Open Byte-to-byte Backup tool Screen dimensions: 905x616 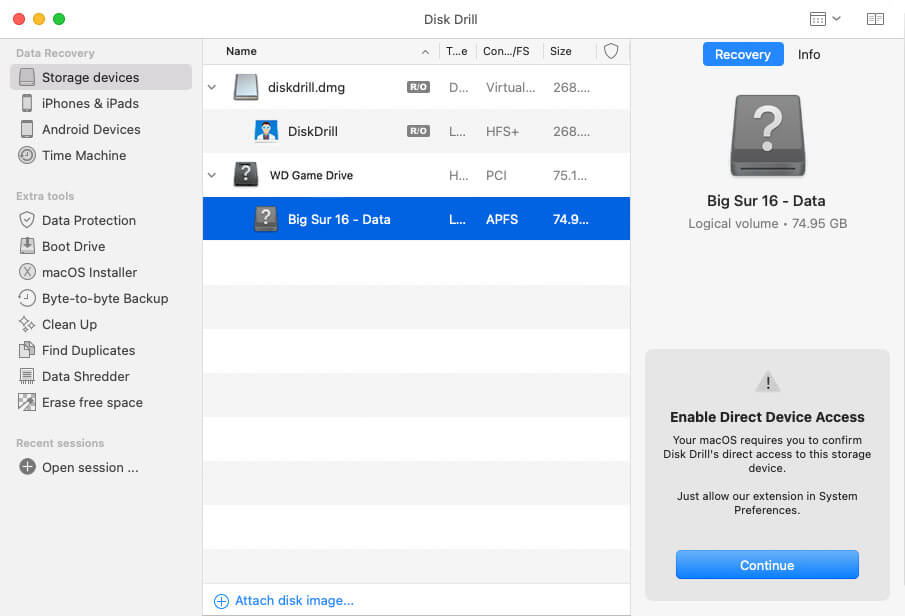pyautogui.click(x=105, y=298)
